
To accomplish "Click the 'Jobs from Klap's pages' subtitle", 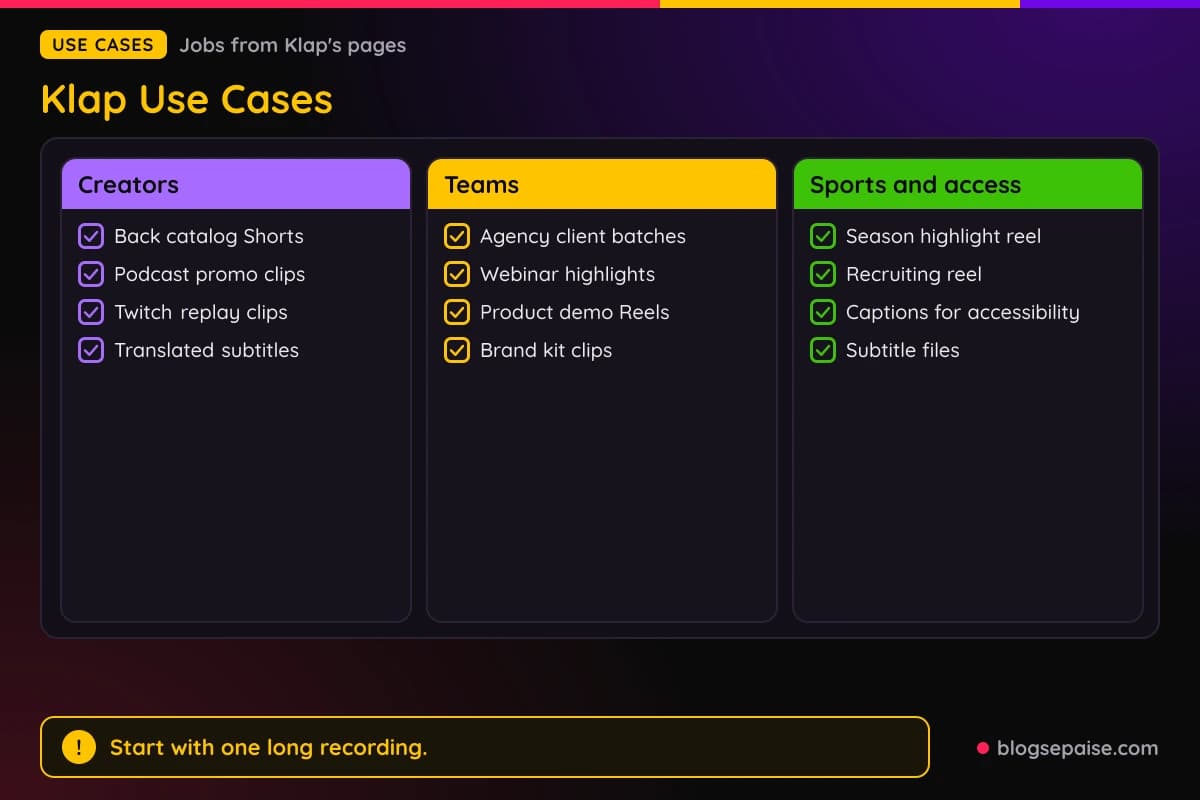I will pos(293,46).
